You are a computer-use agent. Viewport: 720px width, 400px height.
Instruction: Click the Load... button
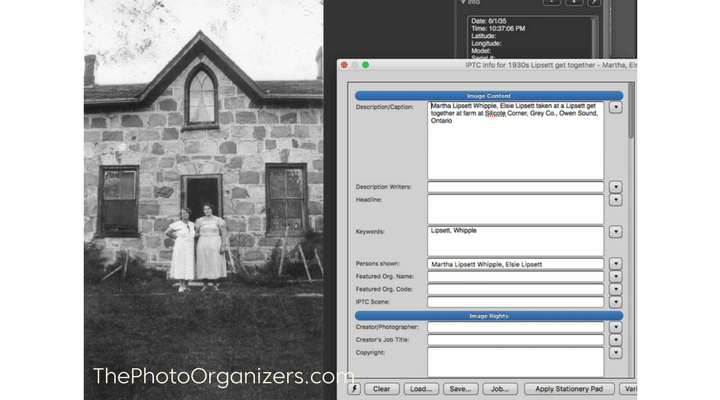pos(421,389)
